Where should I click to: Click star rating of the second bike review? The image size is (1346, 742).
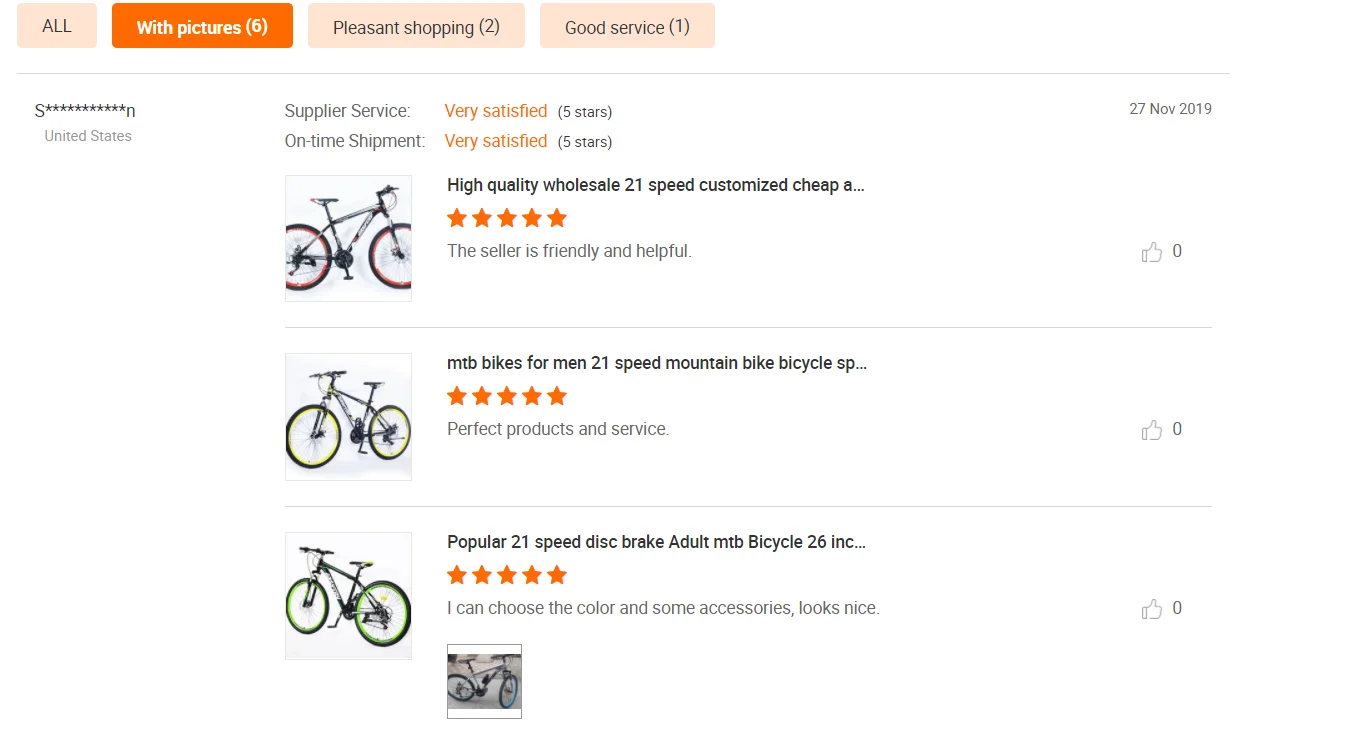(507, 396)
